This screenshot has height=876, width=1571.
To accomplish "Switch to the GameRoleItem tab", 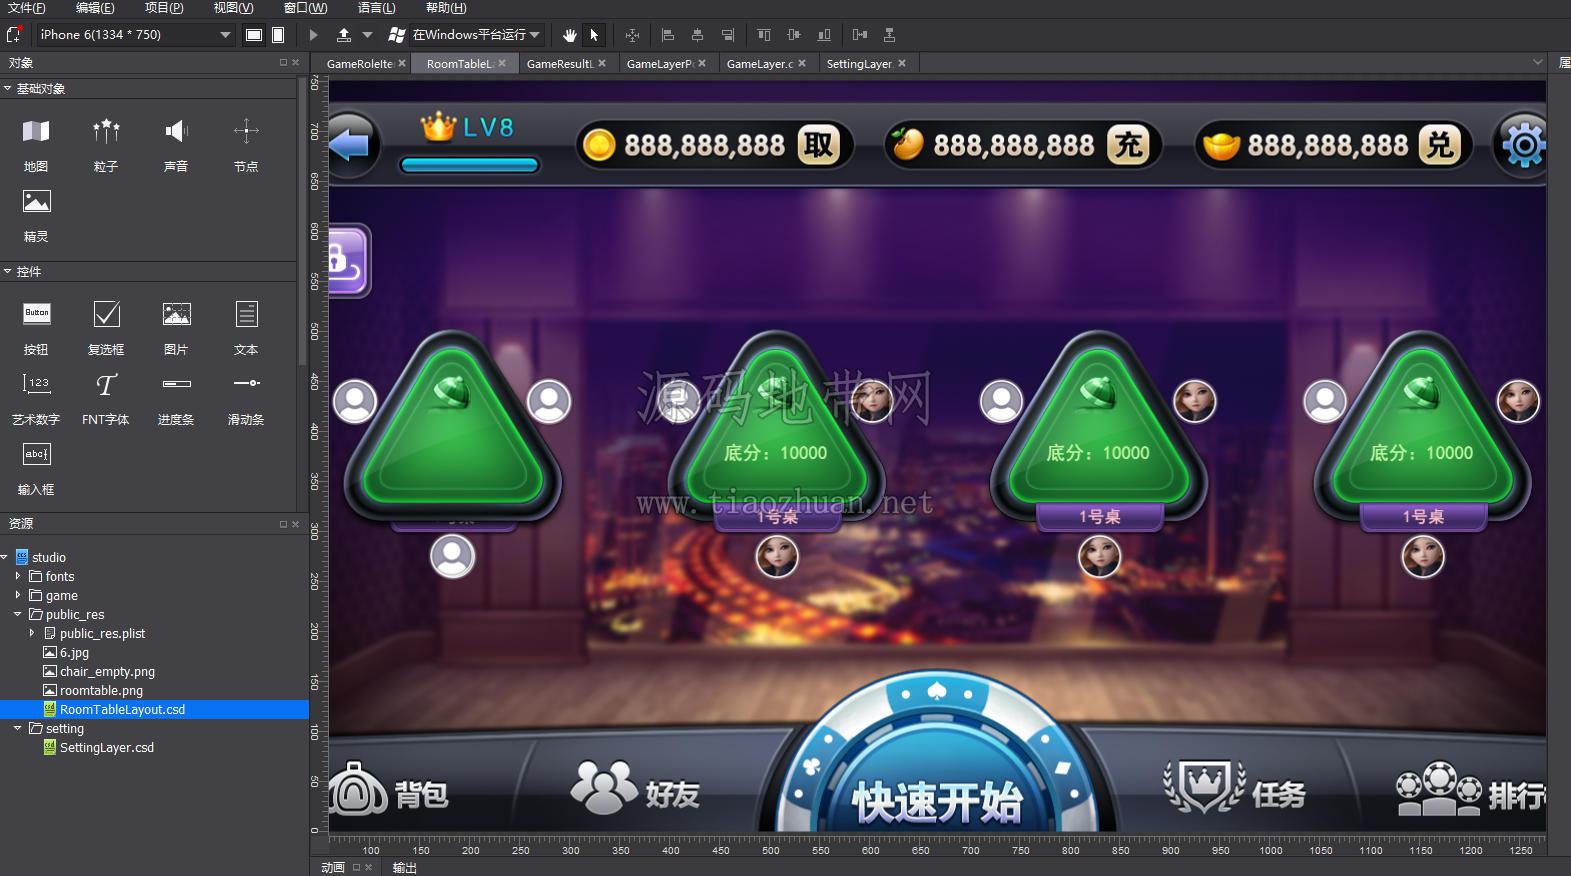I will (x=359, y=63).
